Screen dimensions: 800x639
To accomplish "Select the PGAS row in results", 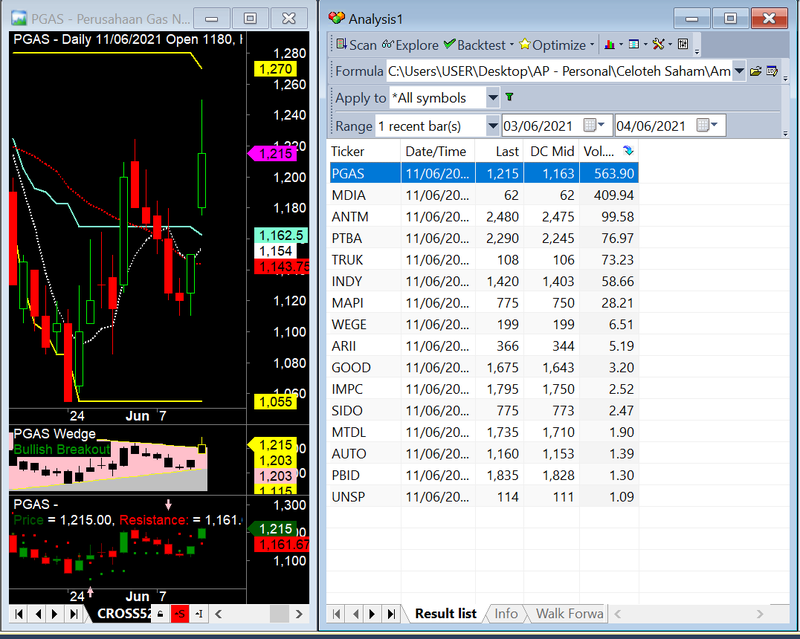I will (x=484, y=174).
